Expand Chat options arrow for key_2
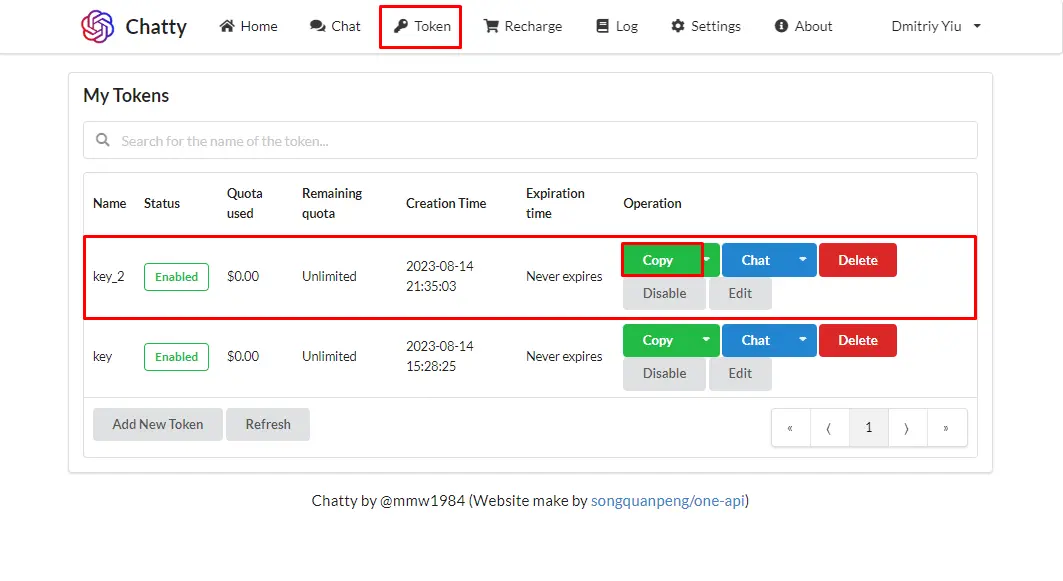The width and height of the screenshot is (1063, 581). (803, 260)
